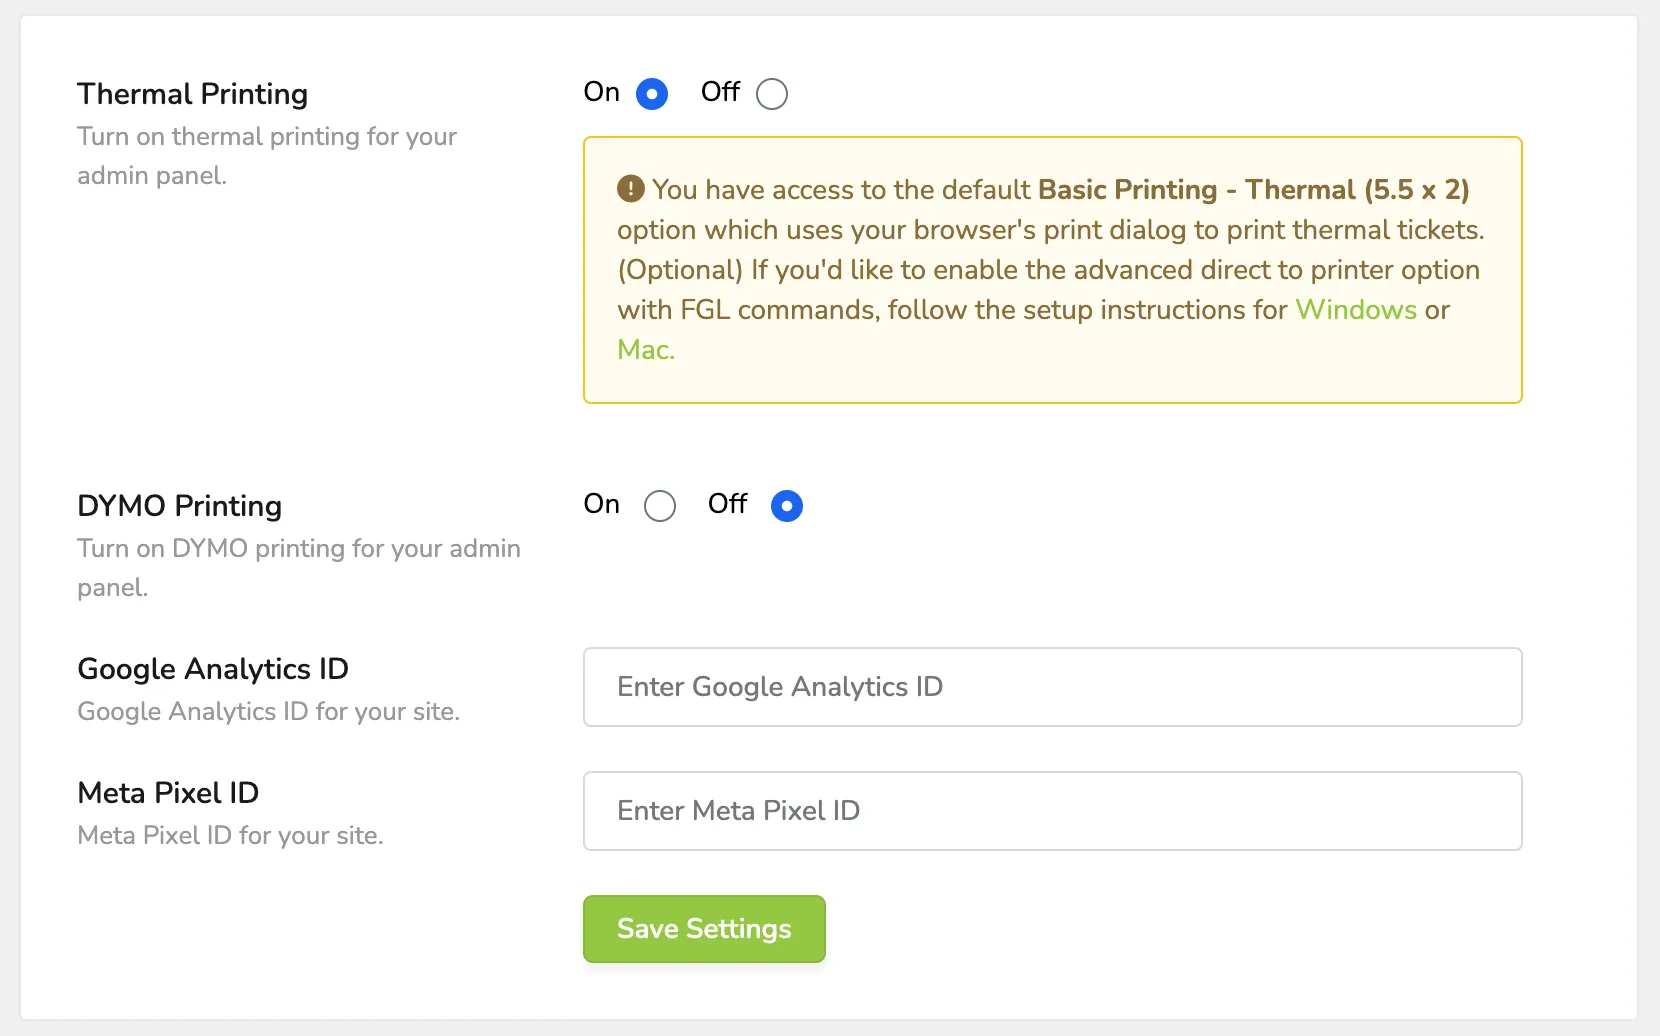Screen dimensions: 1660x1036
Task: Turn Thermal Printing off
Action: point(772,94)
